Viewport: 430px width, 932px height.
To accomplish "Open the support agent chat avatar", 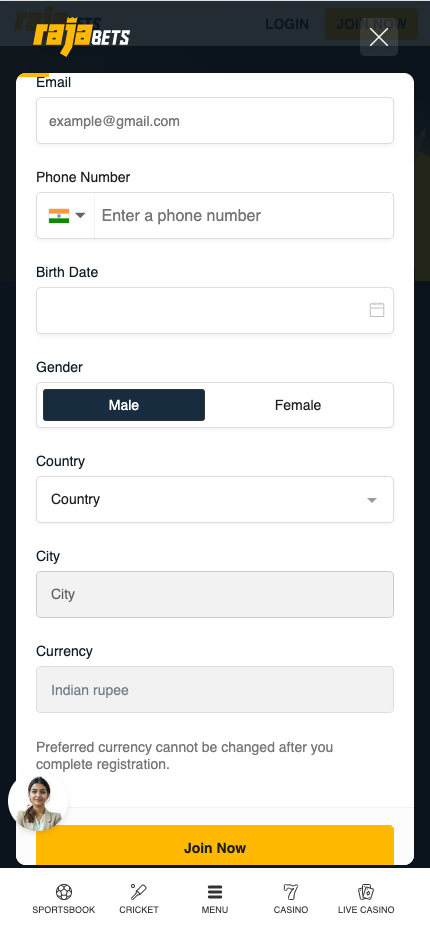I will [38, 802].
